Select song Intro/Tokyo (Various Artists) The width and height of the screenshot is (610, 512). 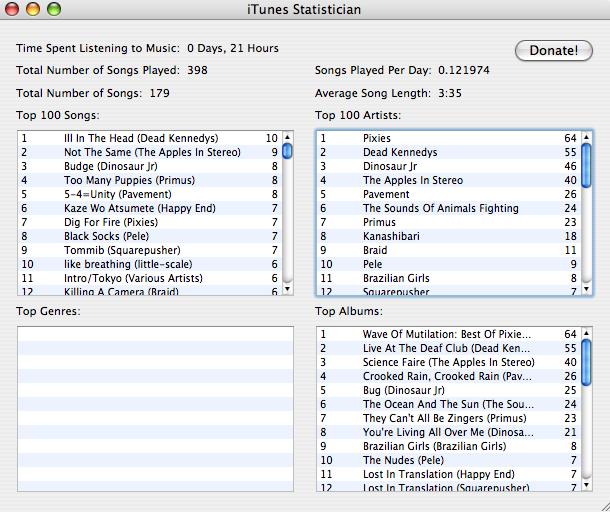click(x=150, y=278)
